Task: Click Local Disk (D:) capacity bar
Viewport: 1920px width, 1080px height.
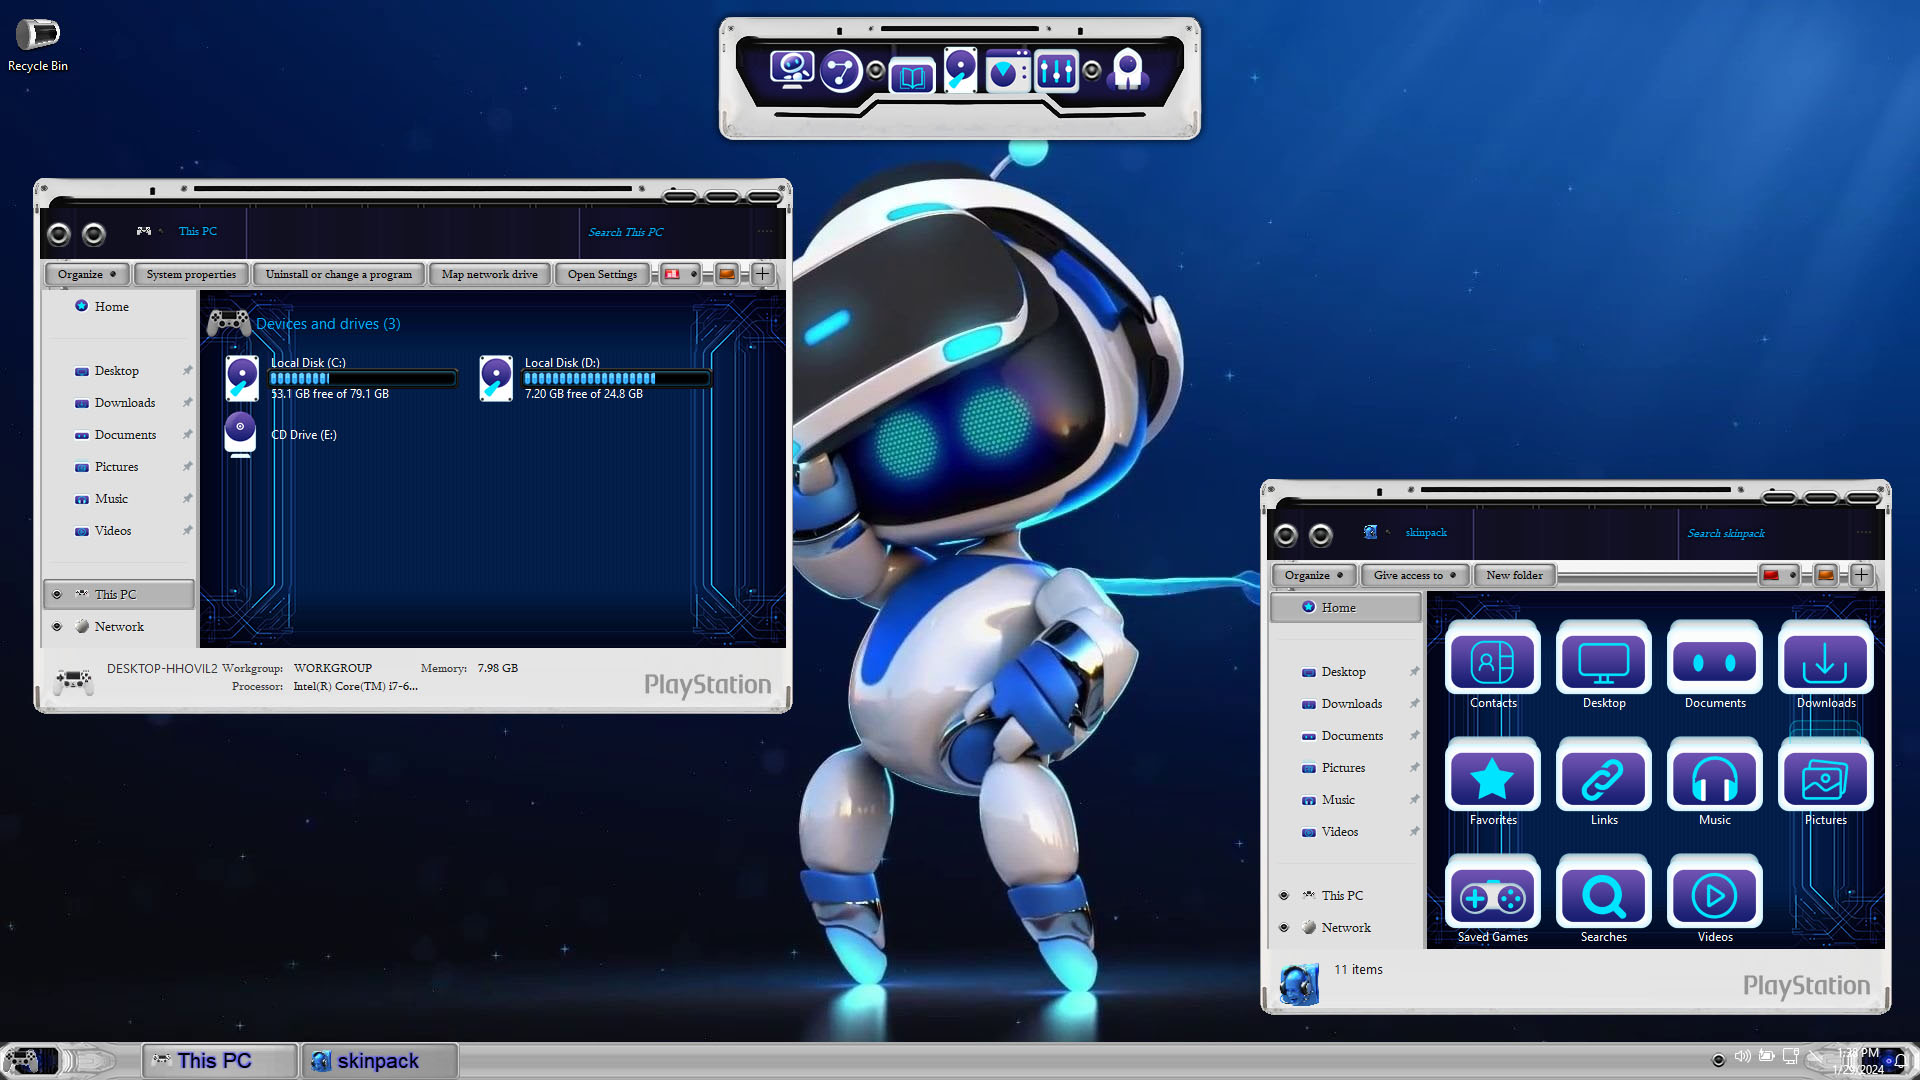Action: 615,378
